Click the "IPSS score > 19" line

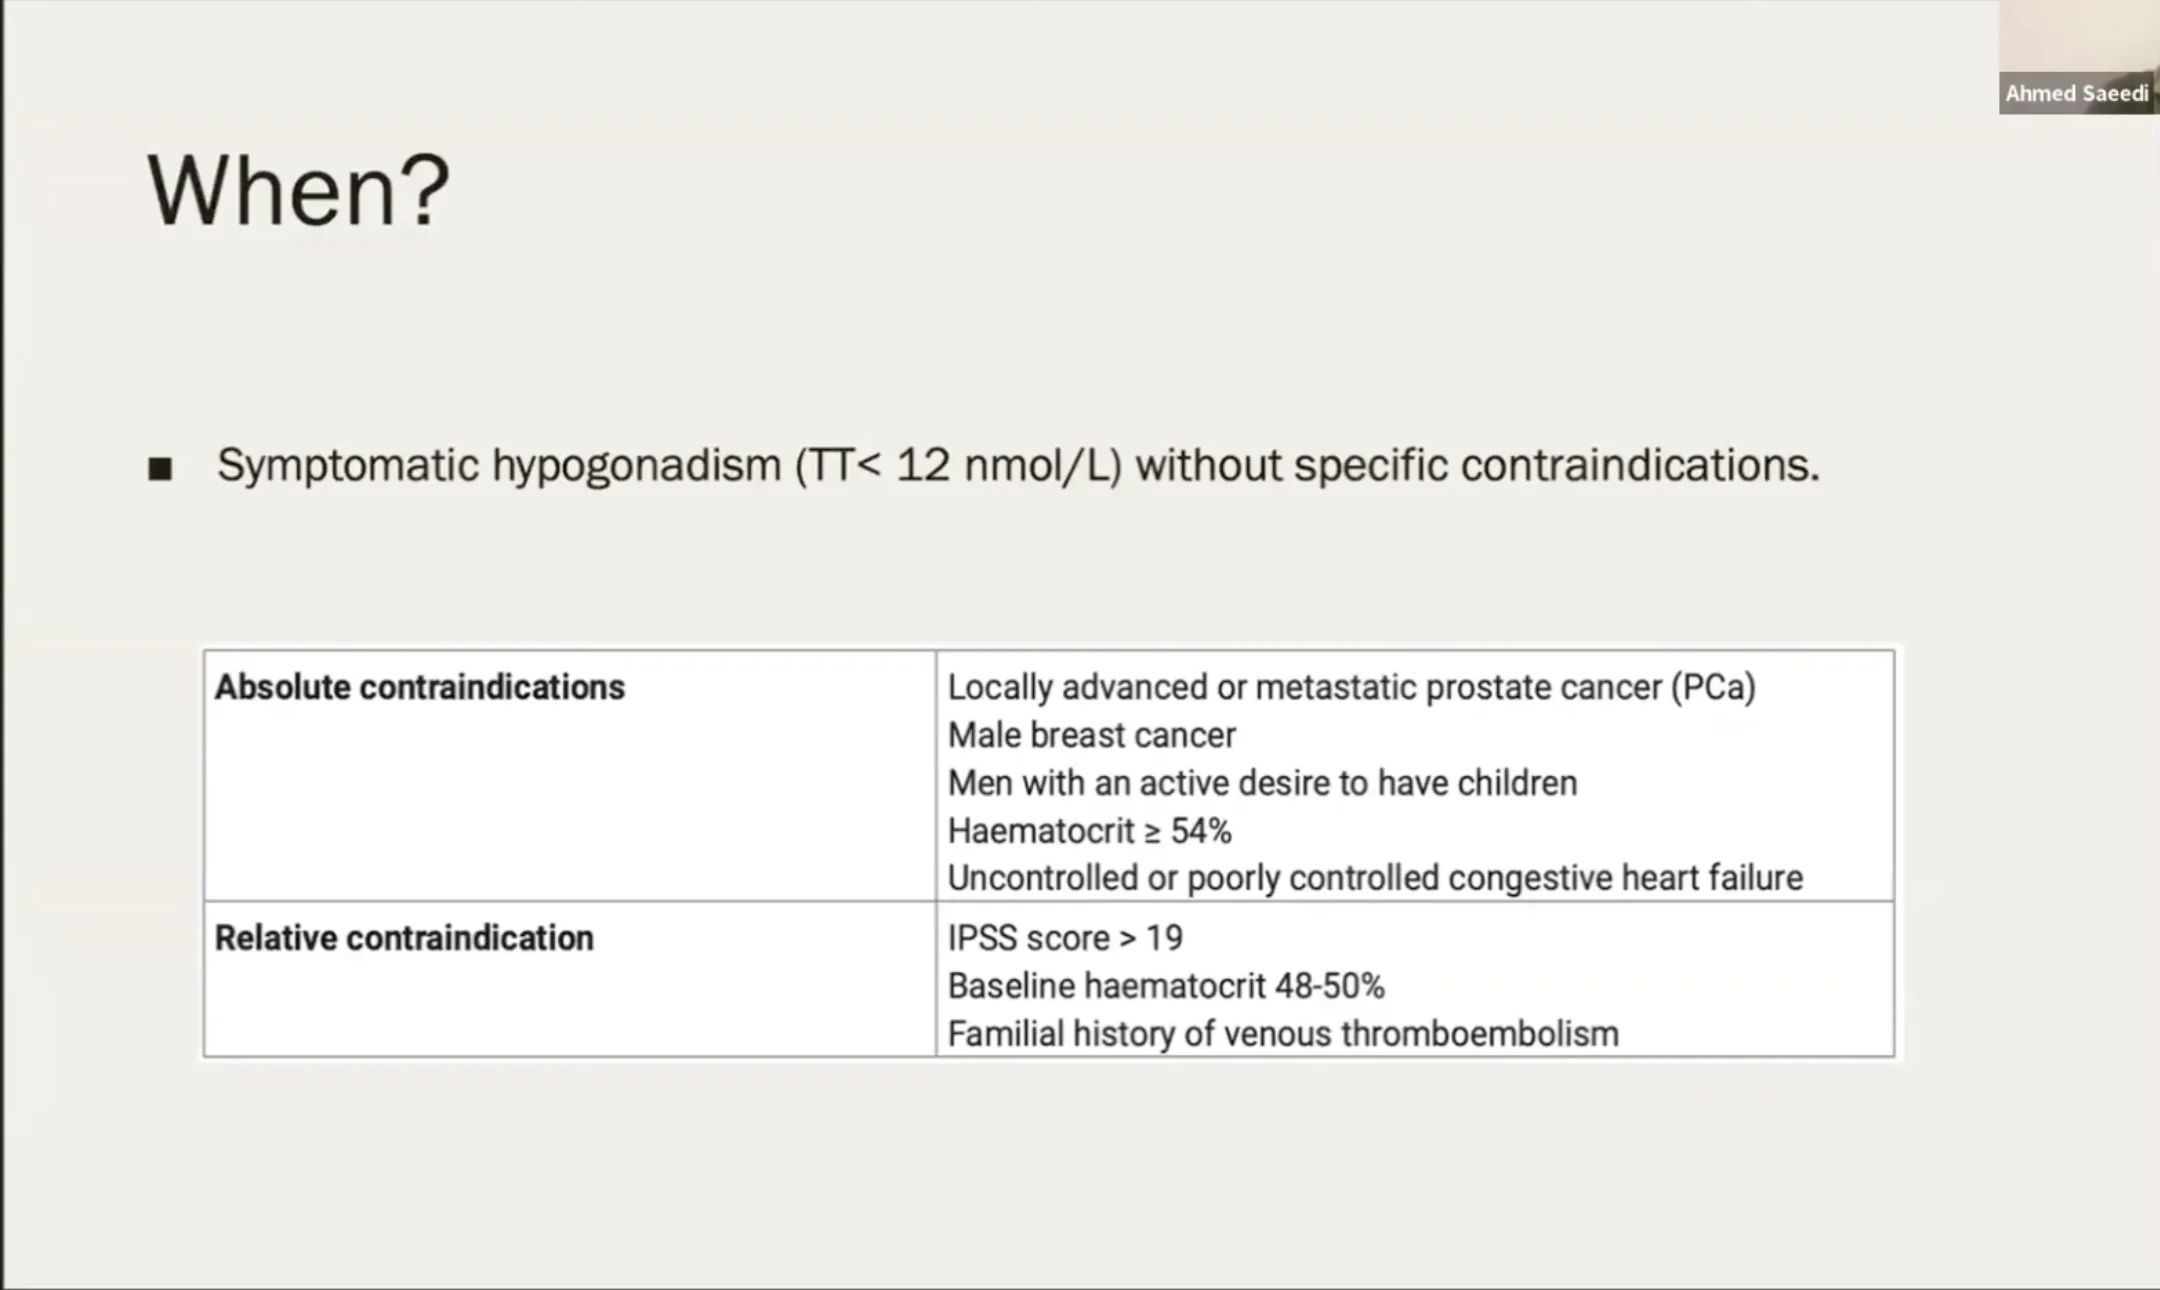click(x=1064, y=938)
